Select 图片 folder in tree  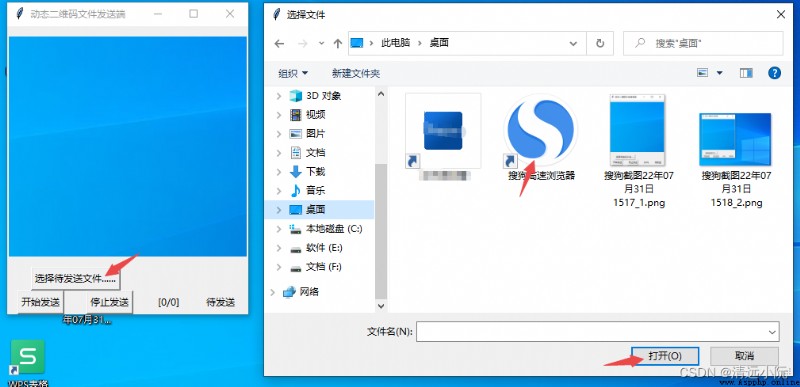[307, 134]
